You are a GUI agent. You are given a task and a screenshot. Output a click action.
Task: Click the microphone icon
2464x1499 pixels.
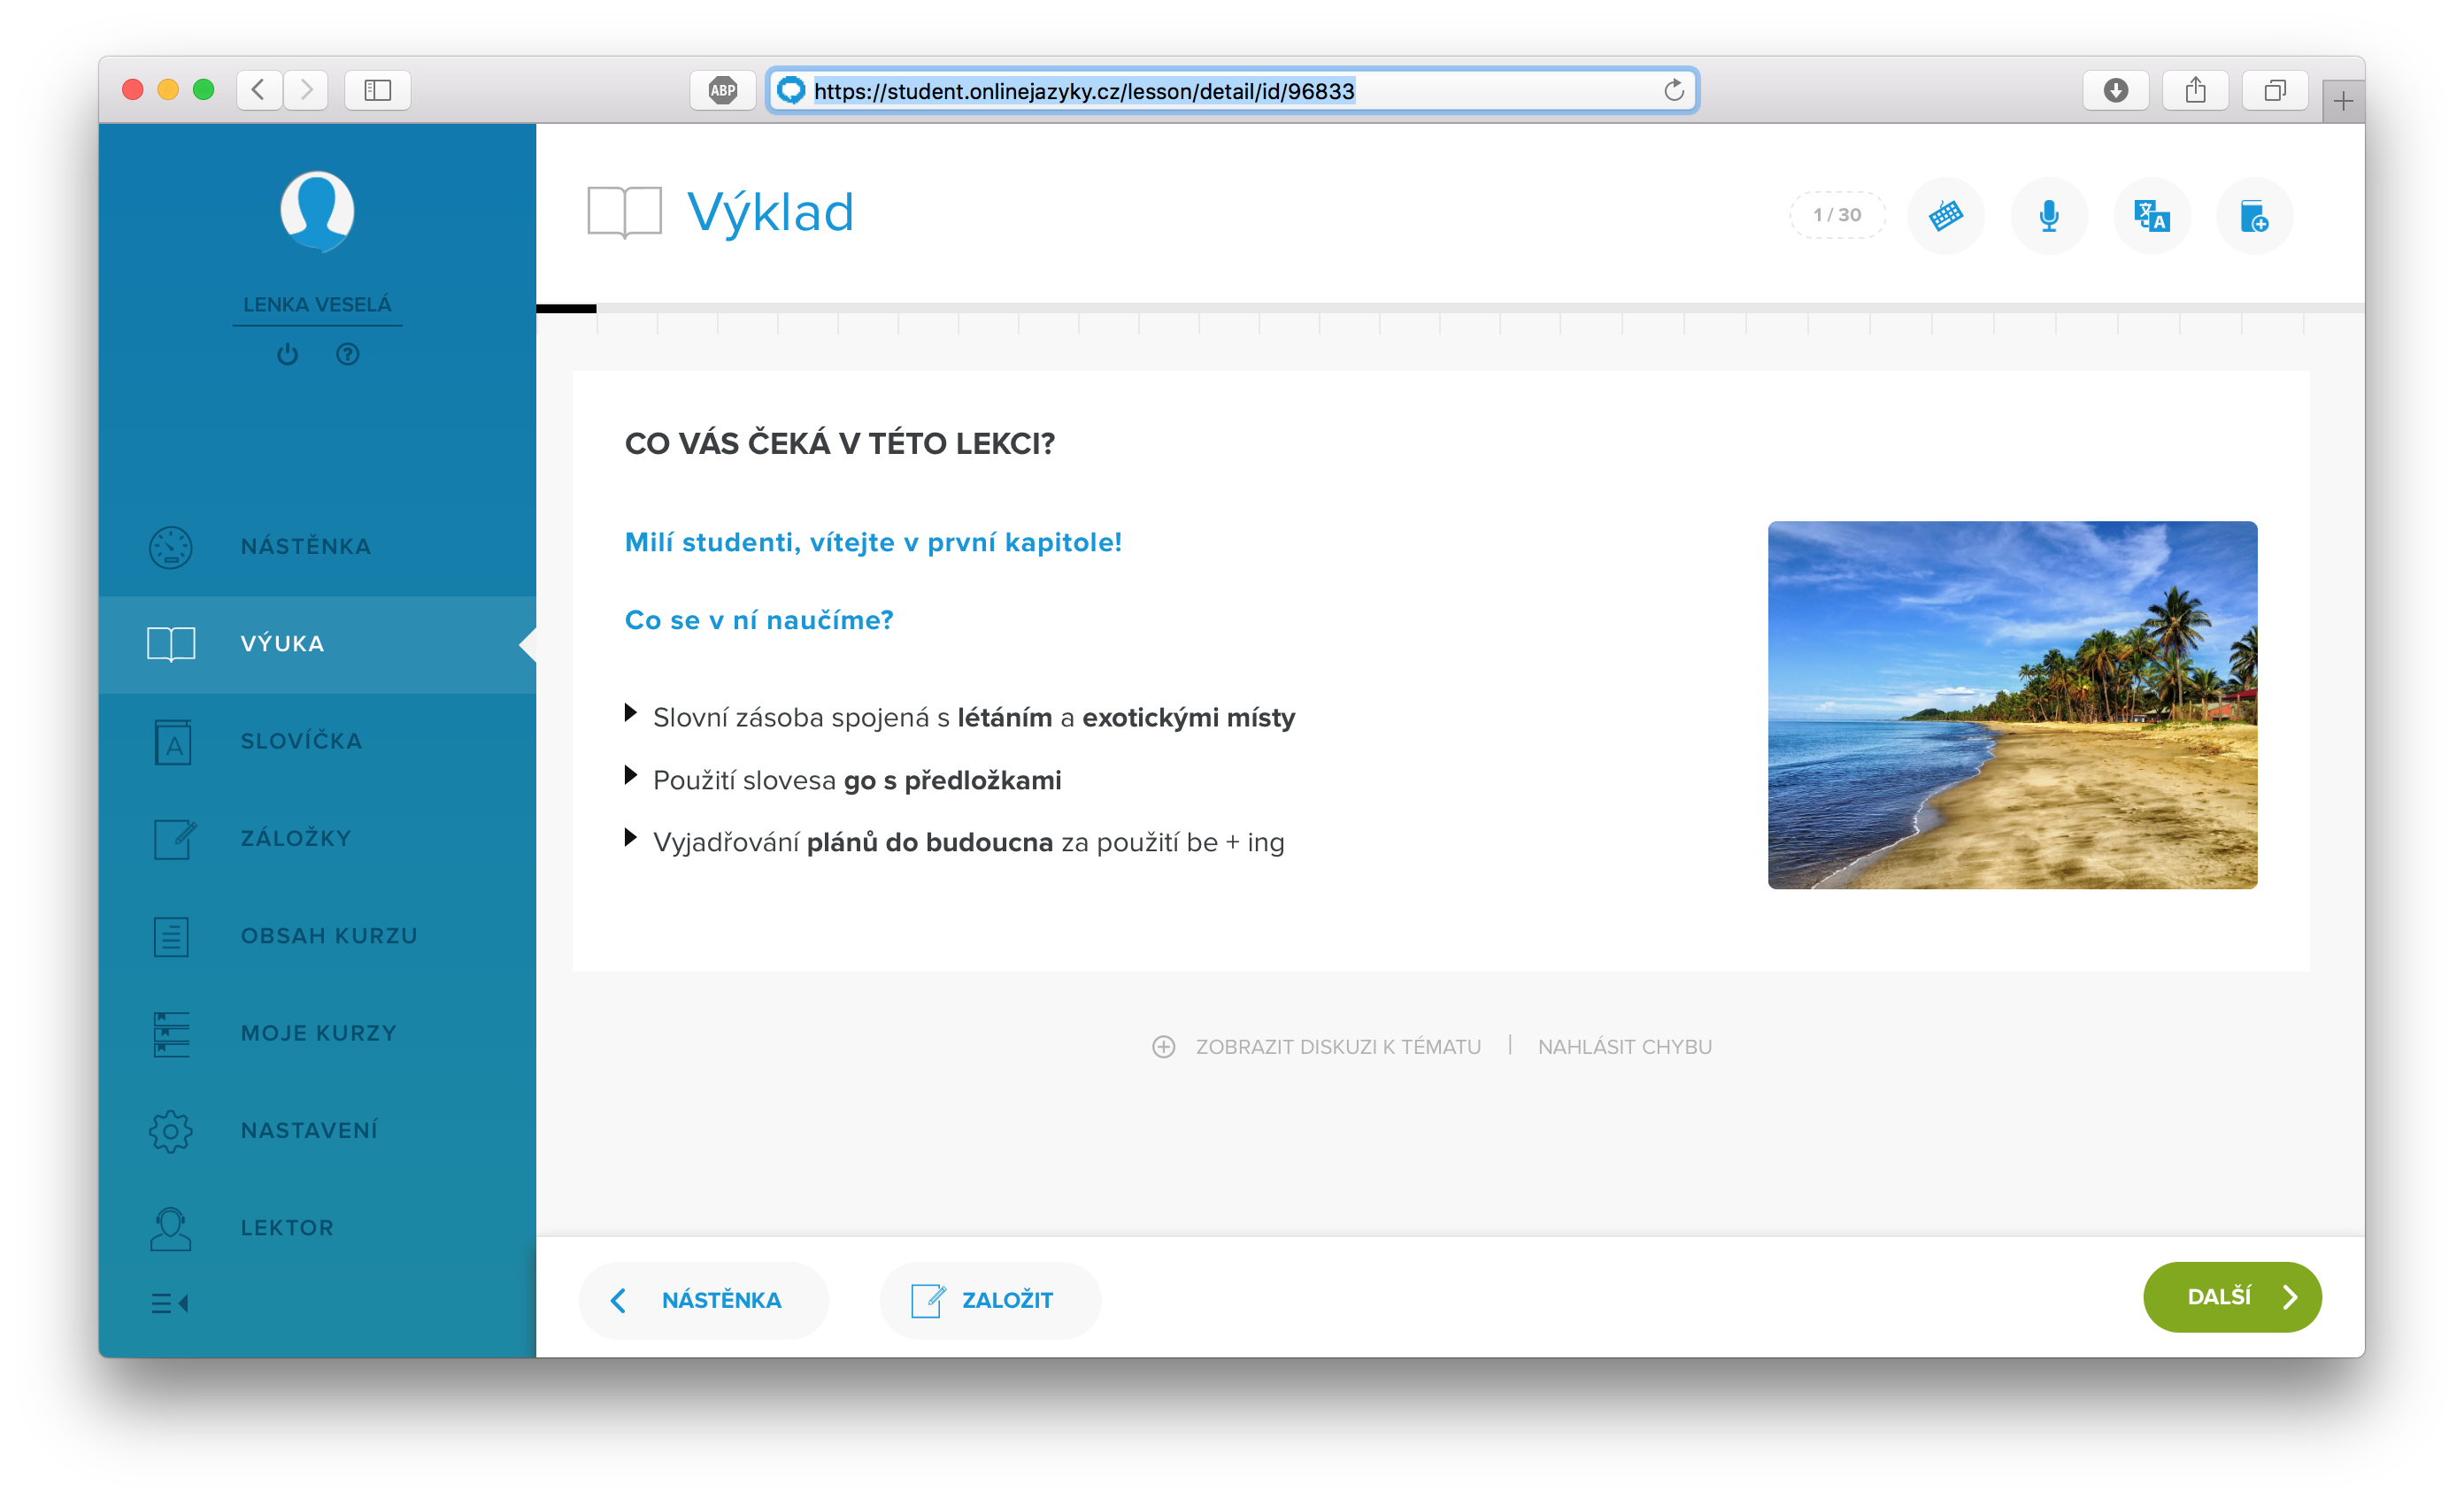pos(2048,215)
